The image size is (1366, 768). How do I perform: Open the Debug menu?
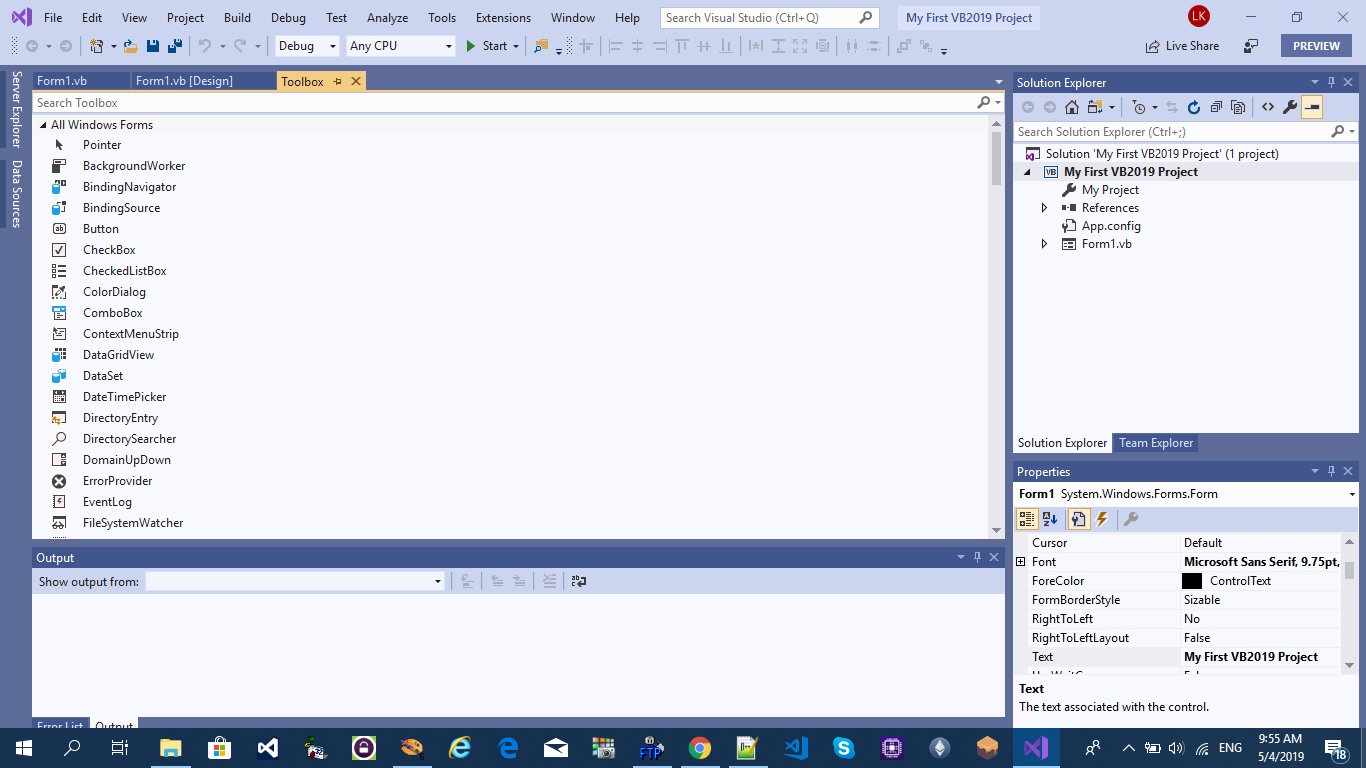288,18
